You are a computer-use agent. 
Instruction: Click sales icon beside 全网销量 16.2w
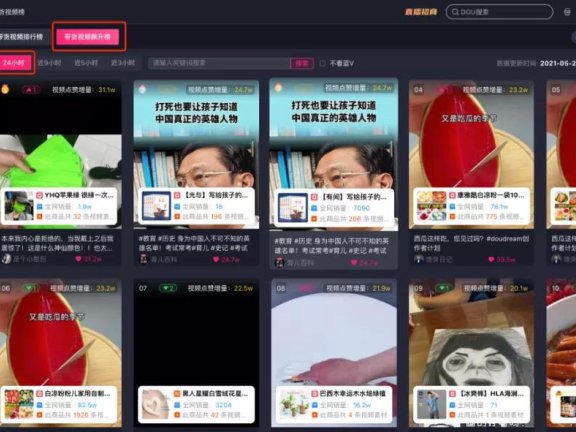(x=315, y=405)
